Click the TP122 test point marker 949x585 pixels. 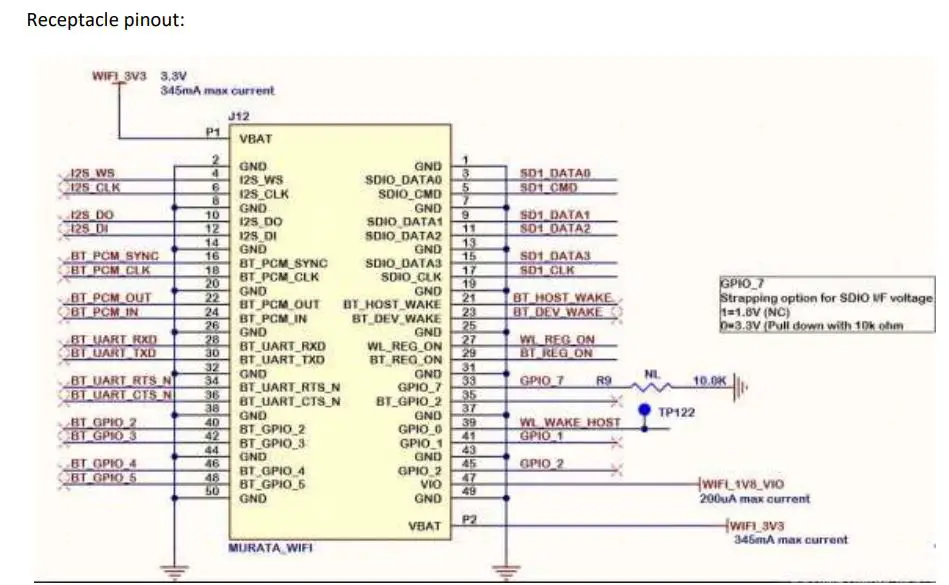(x=645, y=407)
